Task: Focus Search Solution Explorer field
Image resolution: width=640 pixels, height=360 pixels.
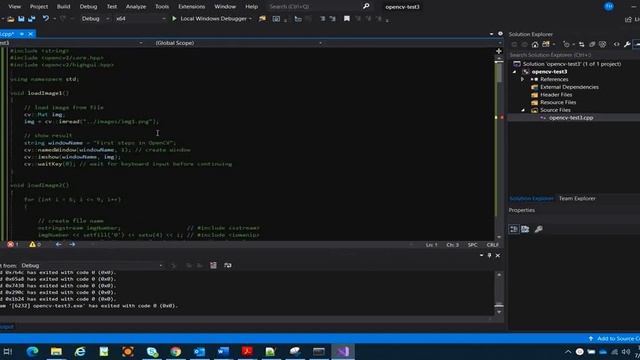Action: (x=573, y=55)
